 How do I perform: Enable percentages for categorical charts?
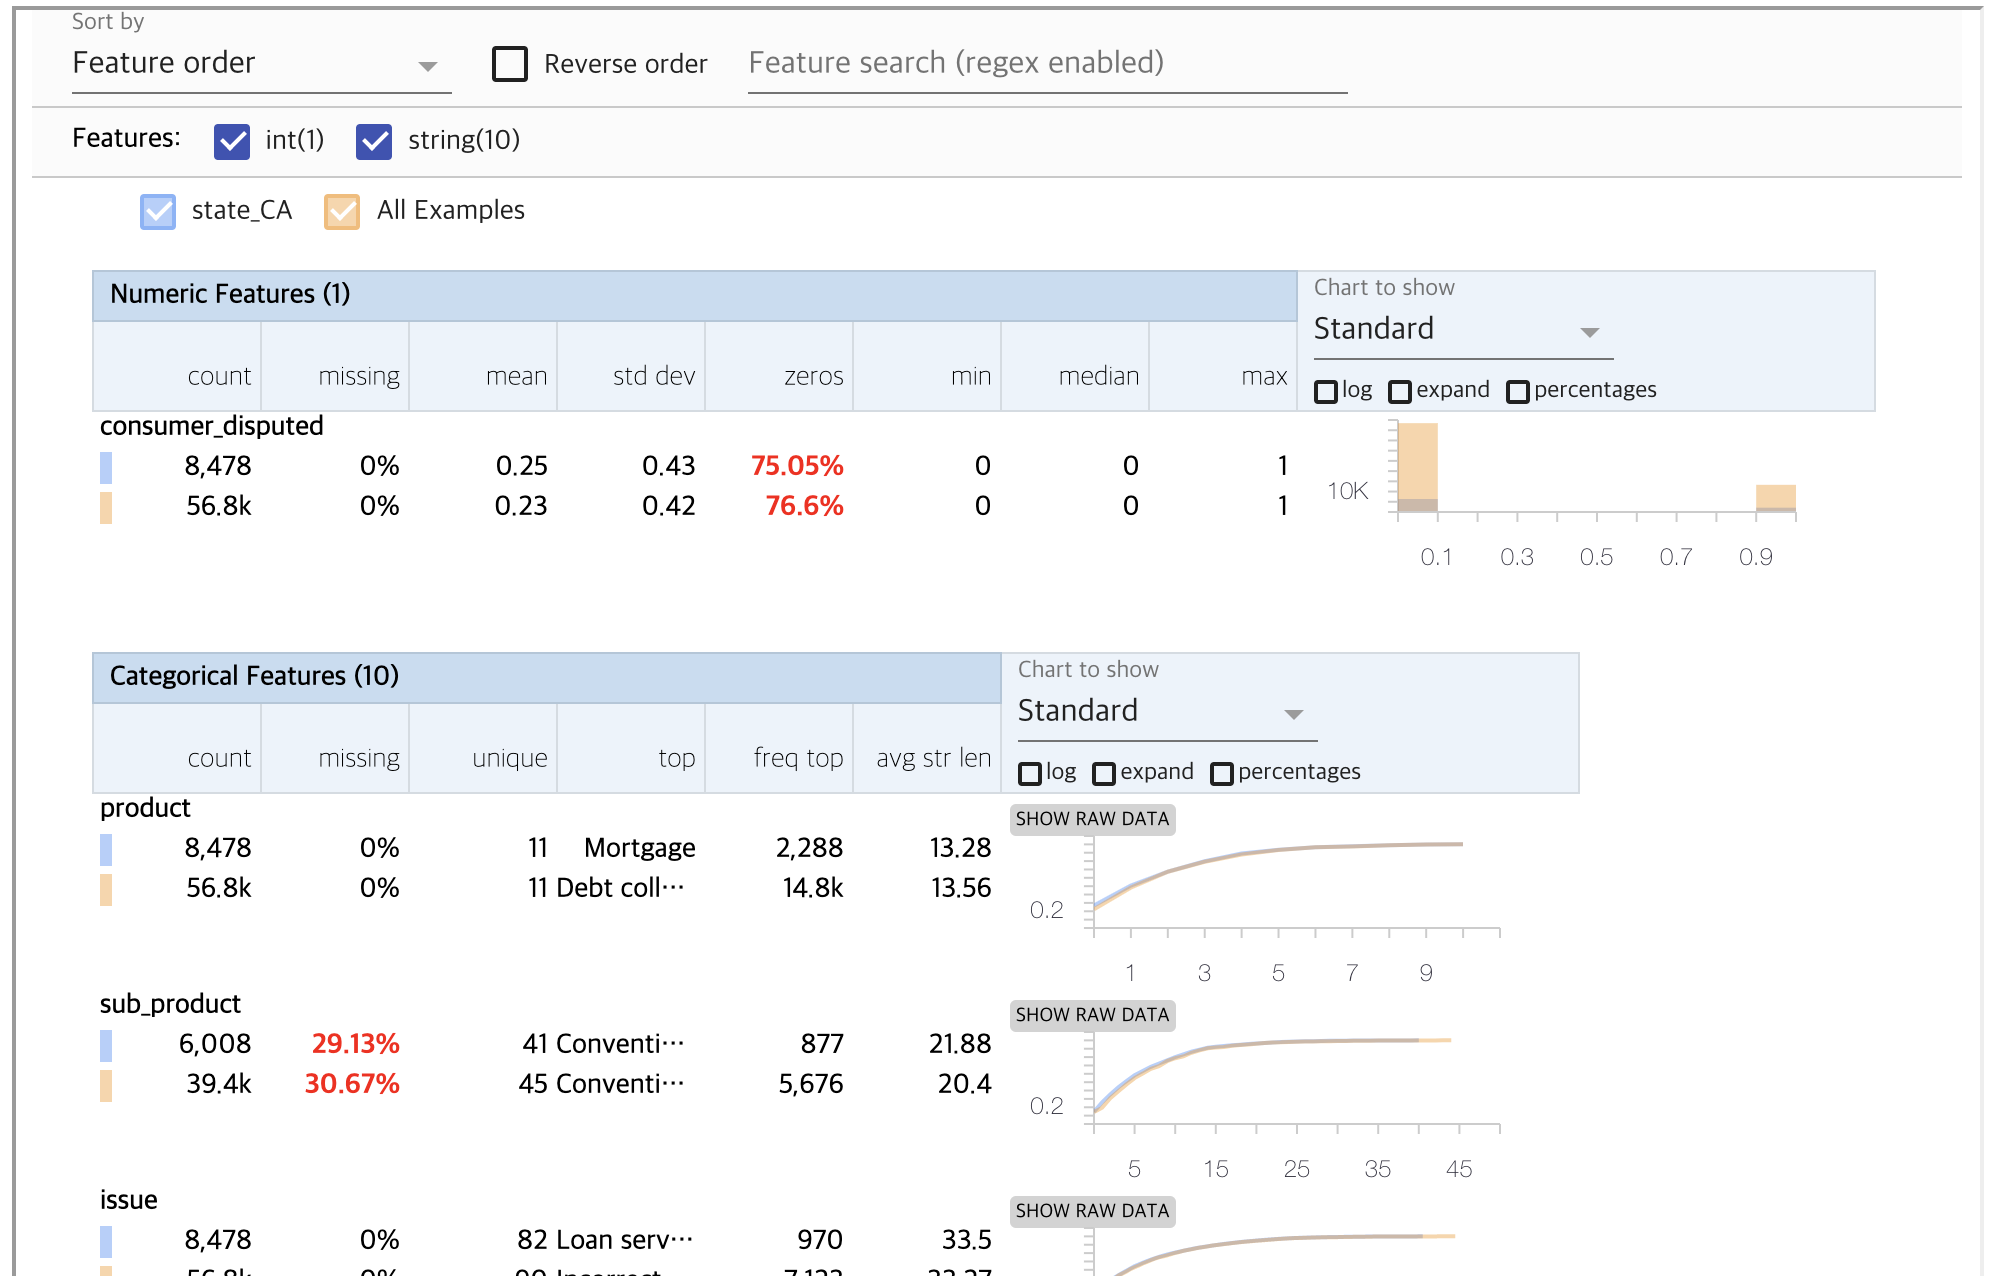(1222, 773)
